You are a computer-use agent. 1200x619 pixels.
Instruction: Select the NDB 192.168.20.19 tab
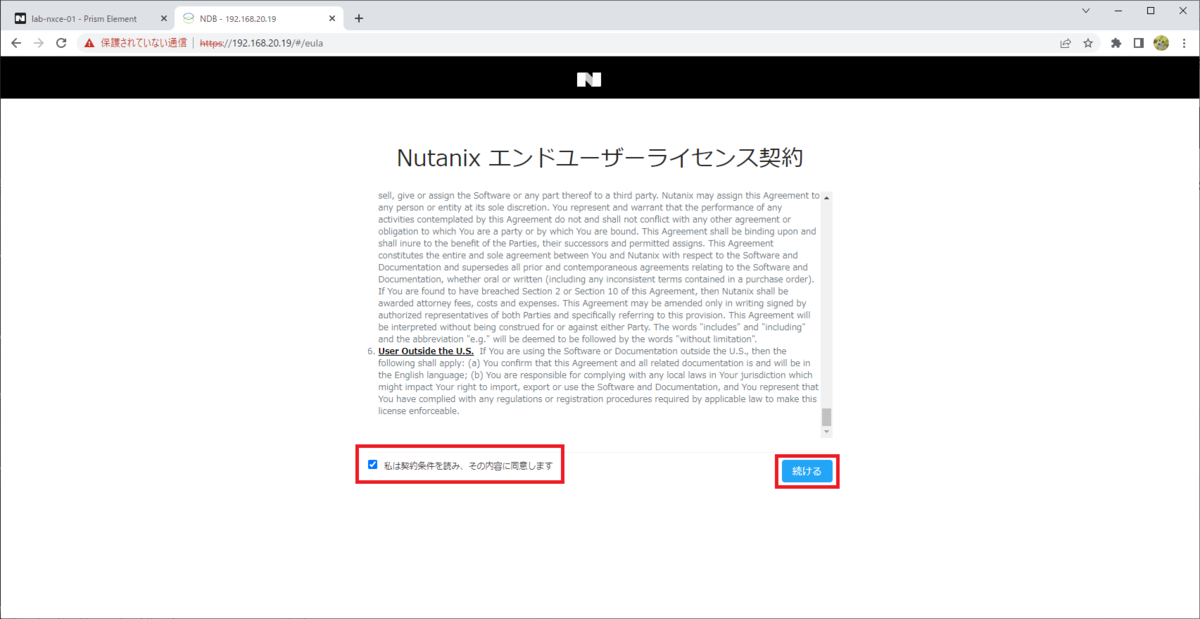point(258,18)
